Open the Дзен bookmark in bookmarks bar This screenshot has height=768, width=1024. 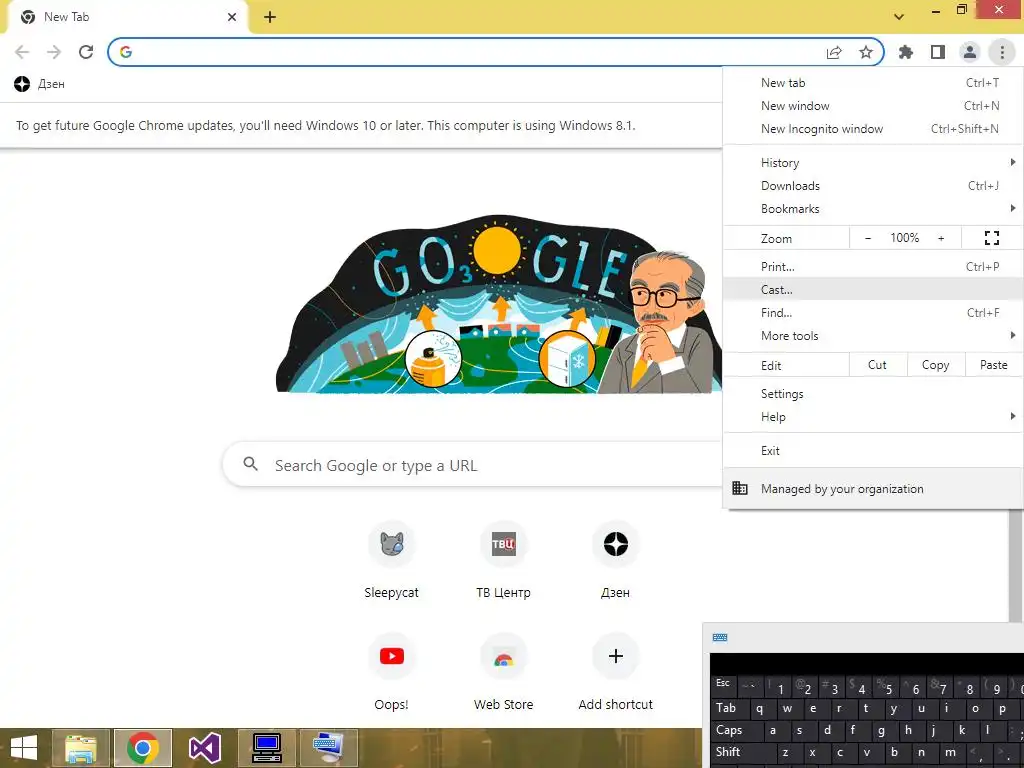(x=39, y=84)
